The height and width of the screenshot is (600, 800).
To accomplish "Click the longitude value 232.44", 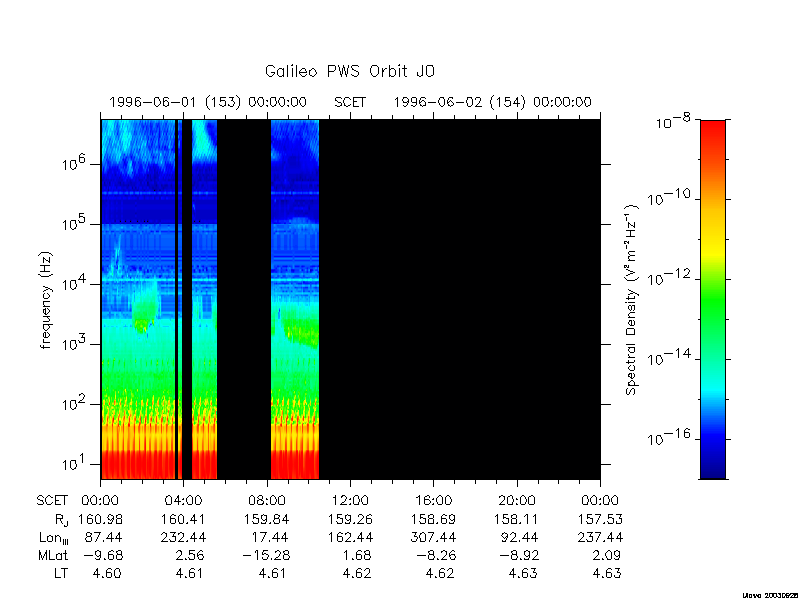I will click(184, 537).
